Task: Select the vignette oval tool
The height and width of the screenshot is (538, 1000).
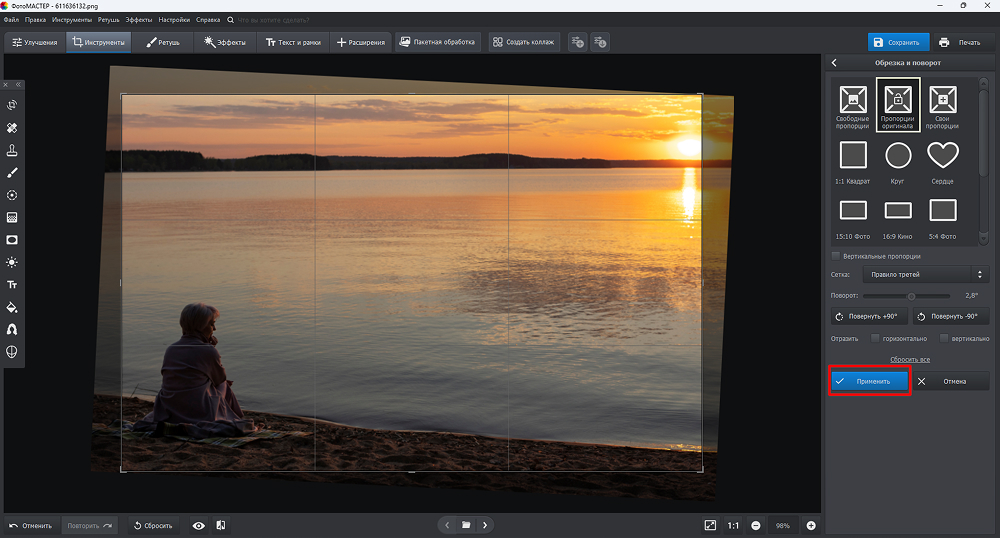Action: [11, 240]
